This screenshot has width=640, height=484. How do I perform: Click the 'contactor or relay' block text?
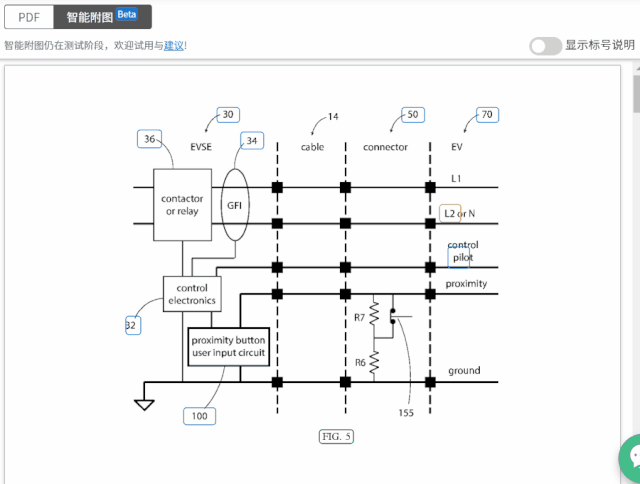(x=182, y=205)
